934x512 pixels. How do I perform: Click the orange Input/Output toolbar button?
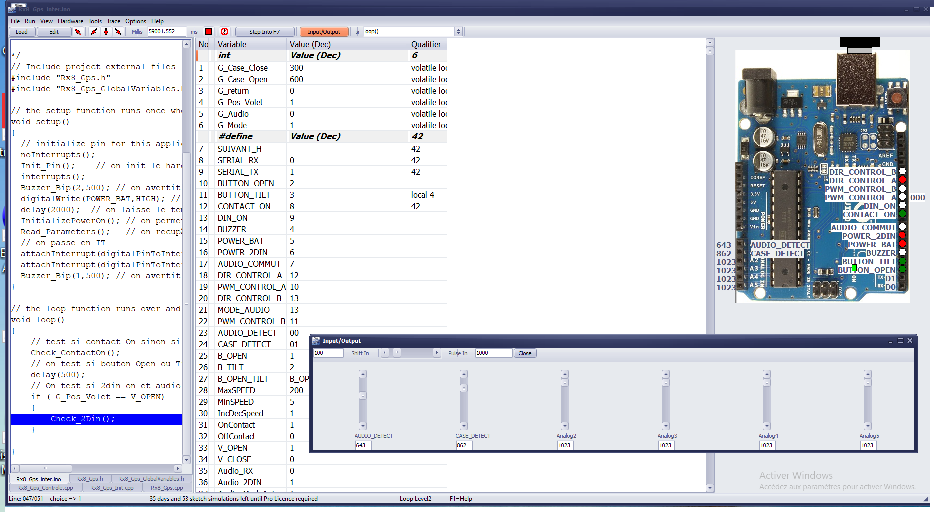(x=320, y=32)
